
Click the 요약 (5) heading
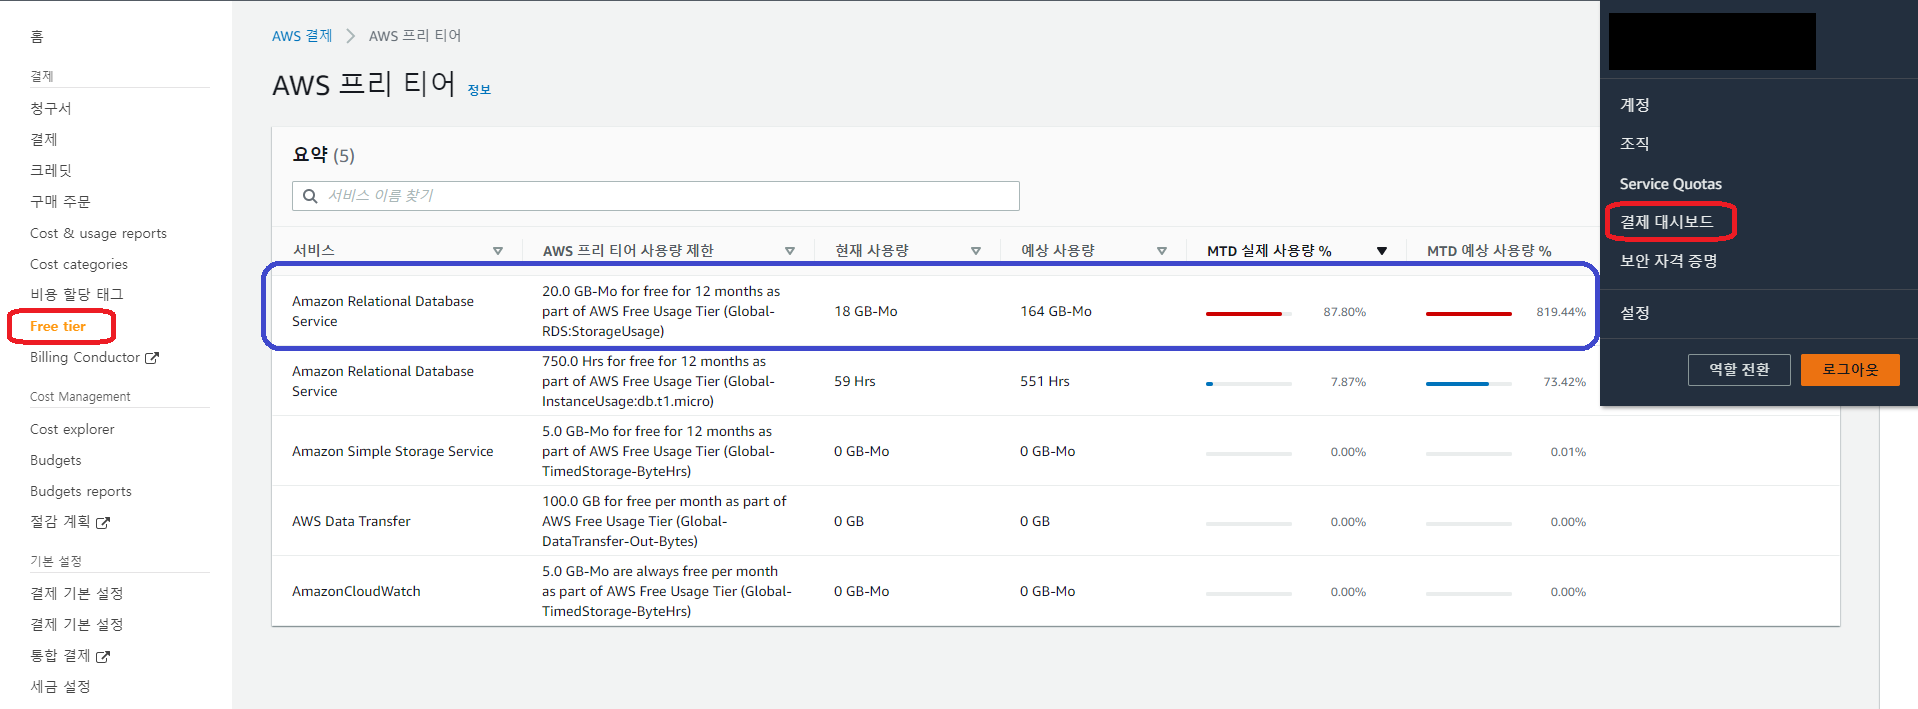coord(323,155)
